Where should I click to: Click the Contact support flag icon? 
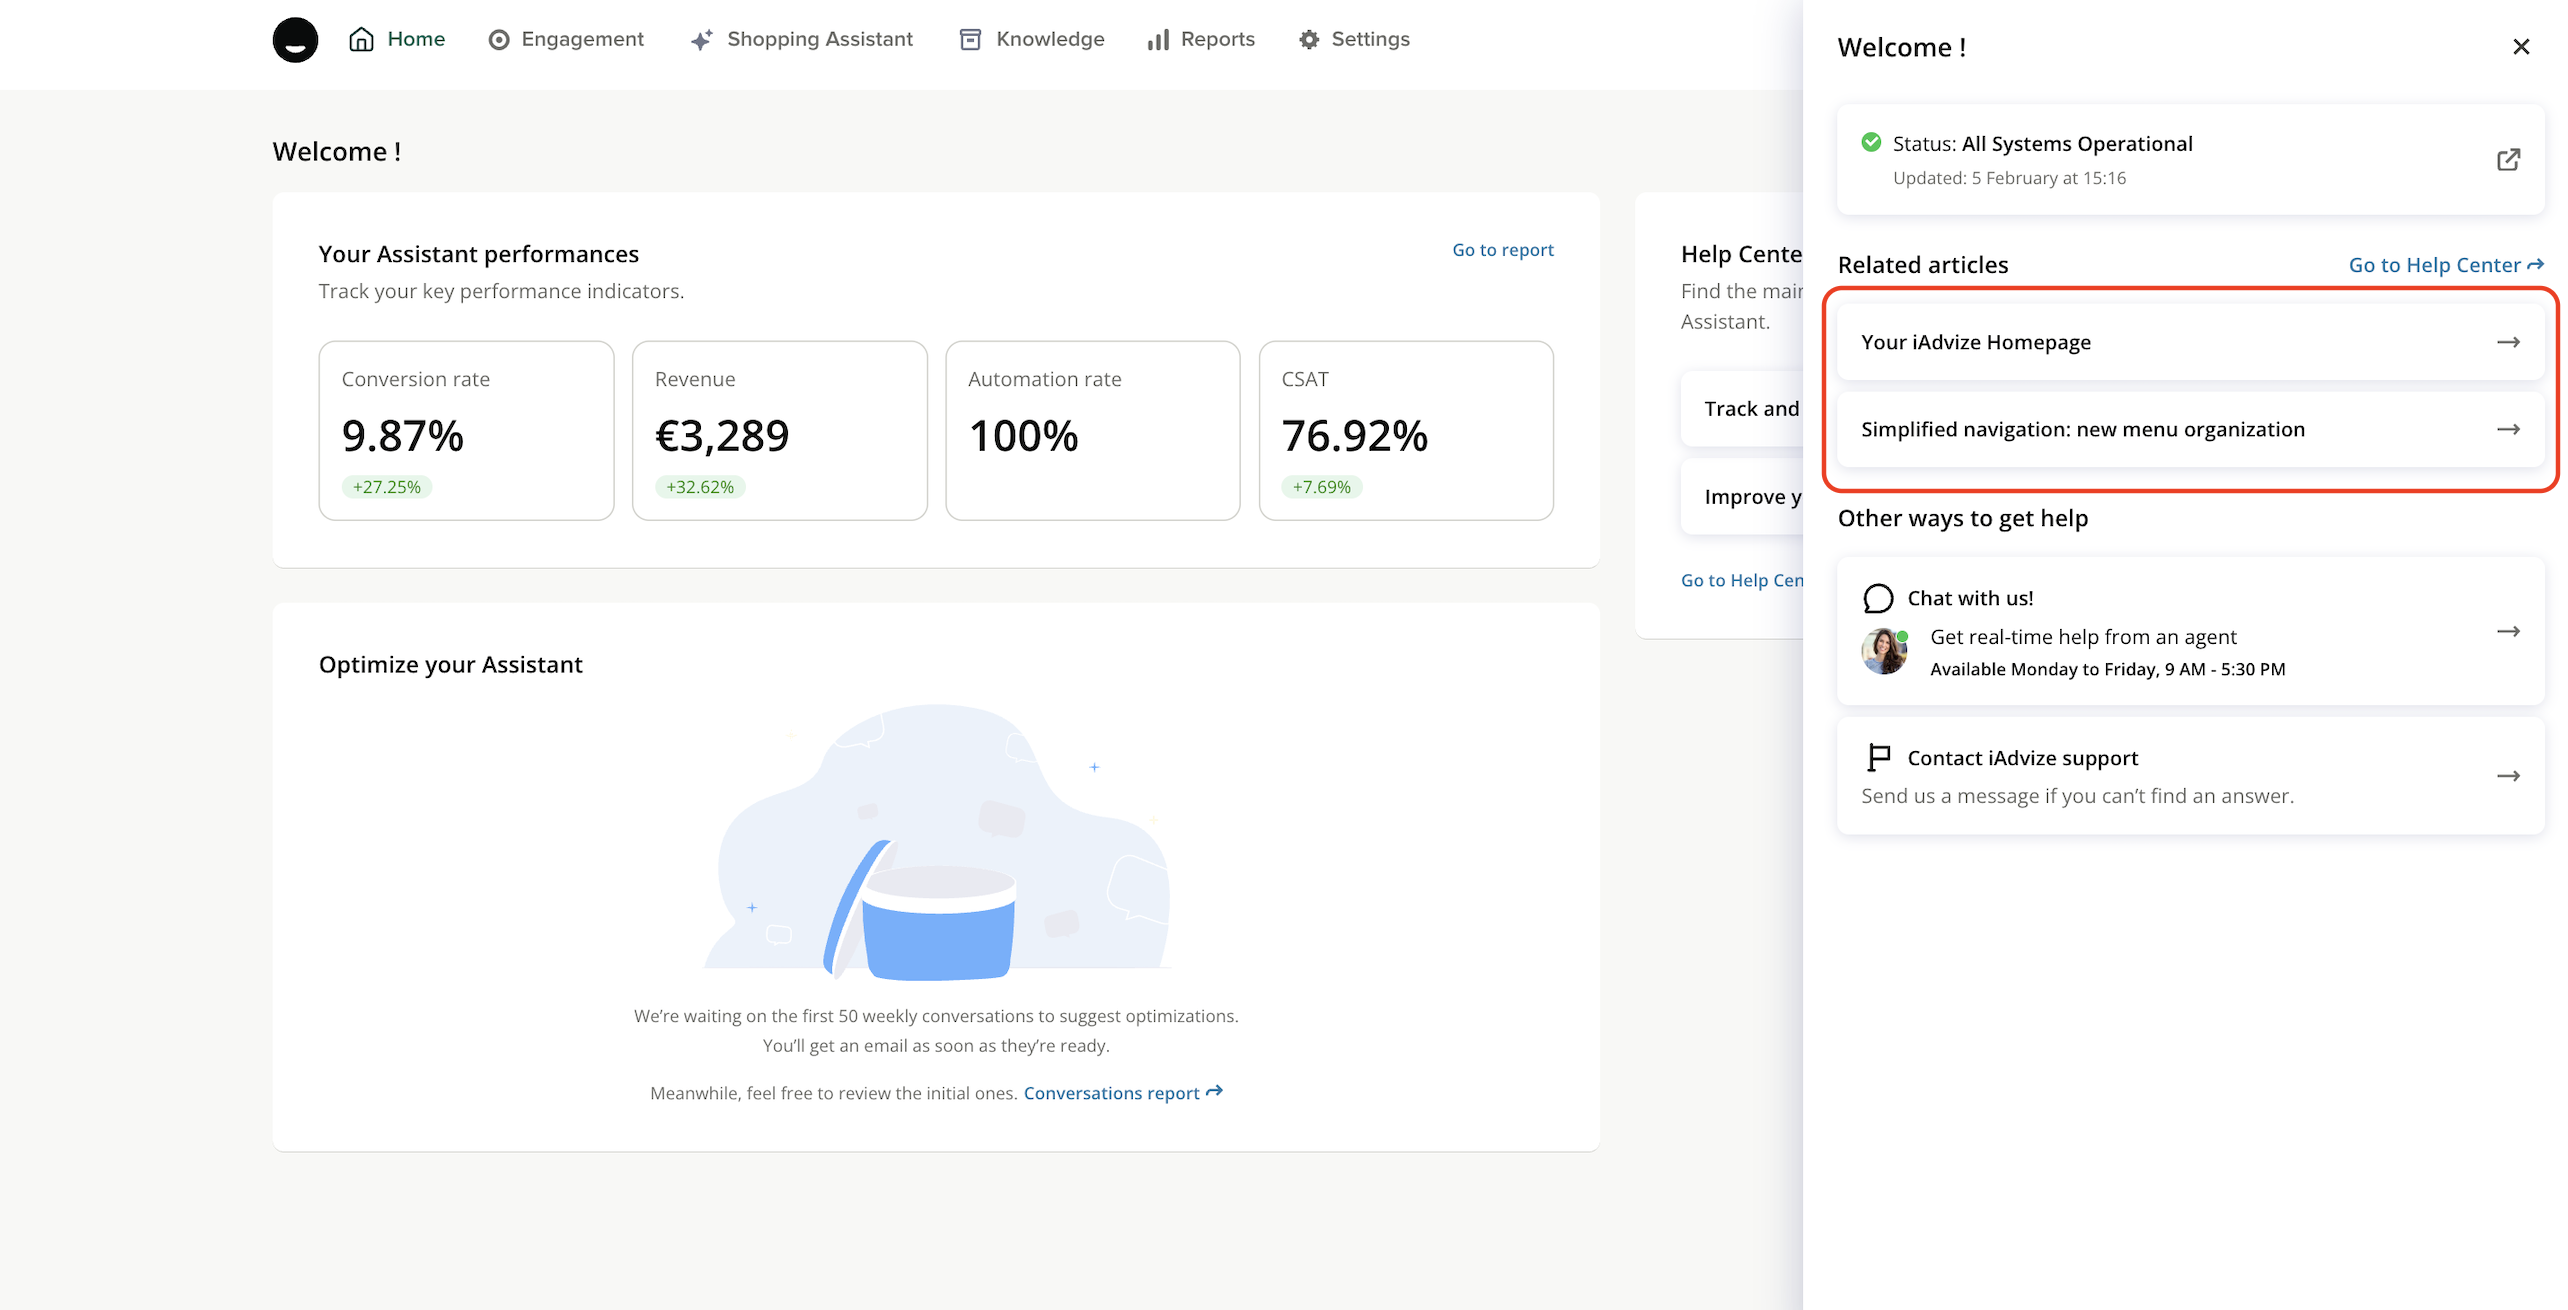pyautogui.click(x=1878, y=758)
